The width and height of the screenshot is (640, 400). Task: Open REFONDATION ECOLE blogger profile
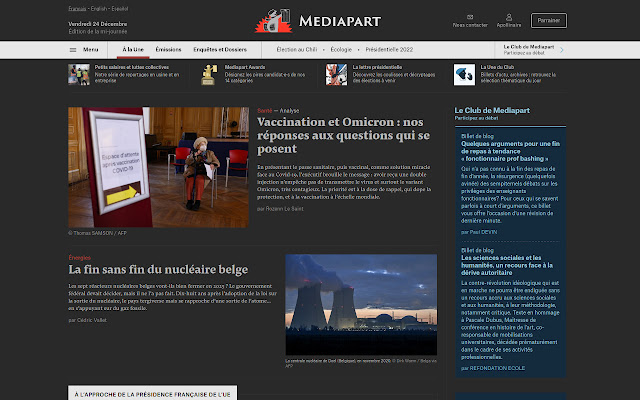[497, 368]
